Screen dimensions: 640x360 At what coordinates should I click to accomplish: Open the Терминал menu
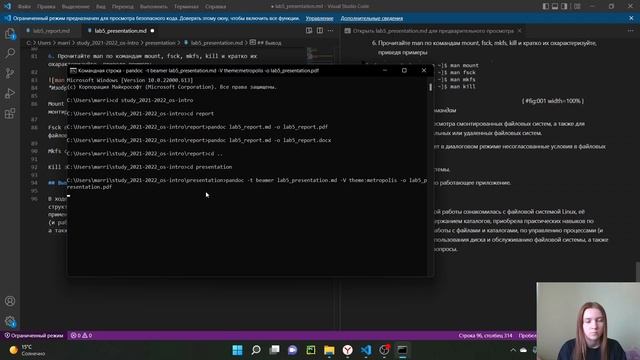186,7
